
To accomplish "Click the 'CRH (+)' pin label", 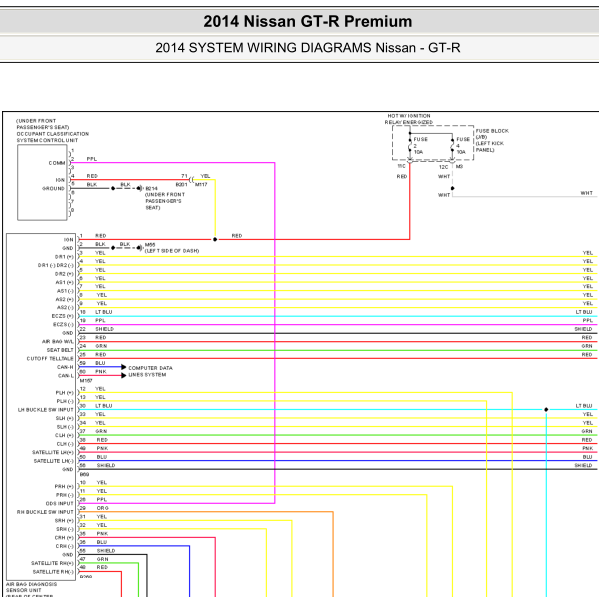I will 64,538.
